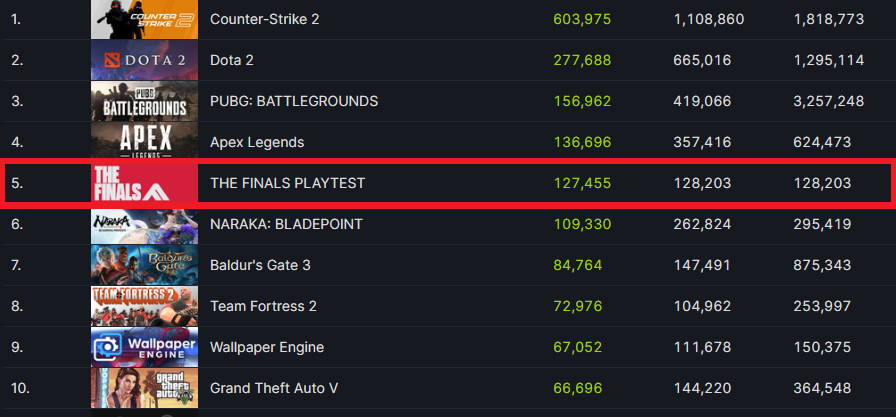Click the Grand Theft Auto V thumbnail
The width and height of the screenshot is (896, 417).
(144, 388)
